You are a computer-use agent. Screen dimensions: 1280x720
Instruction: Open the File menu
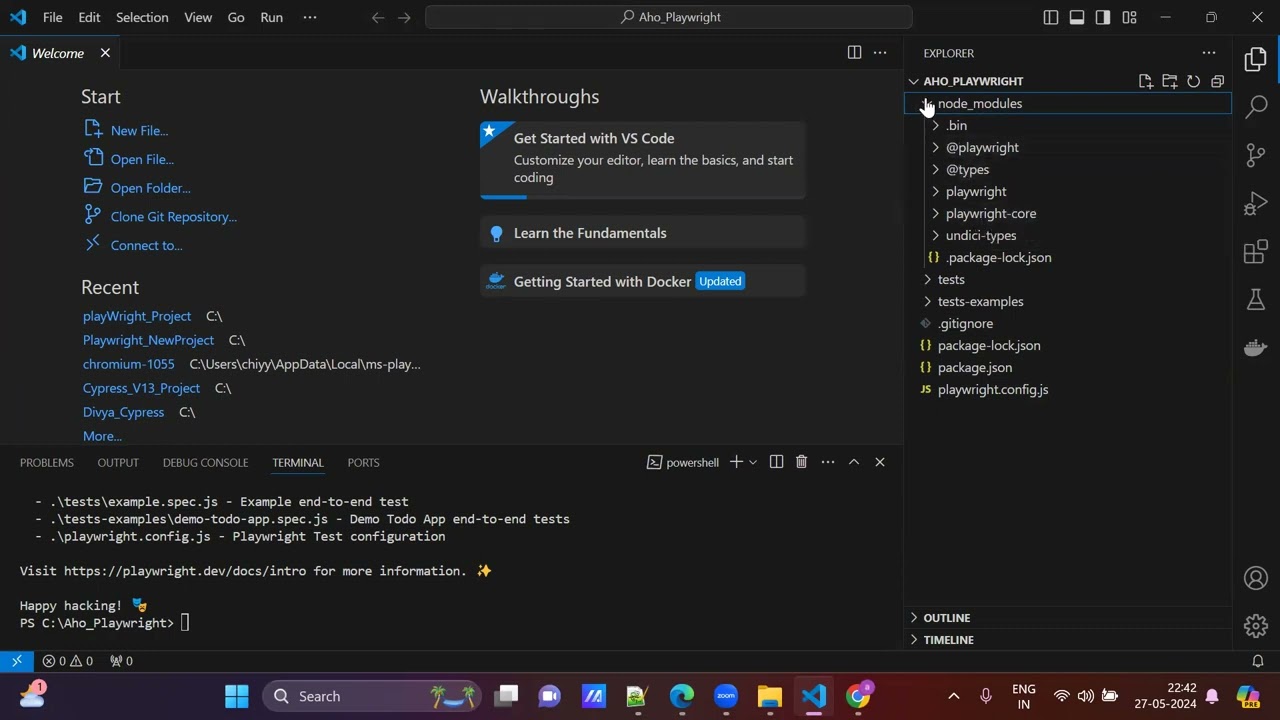coord(52,17)
